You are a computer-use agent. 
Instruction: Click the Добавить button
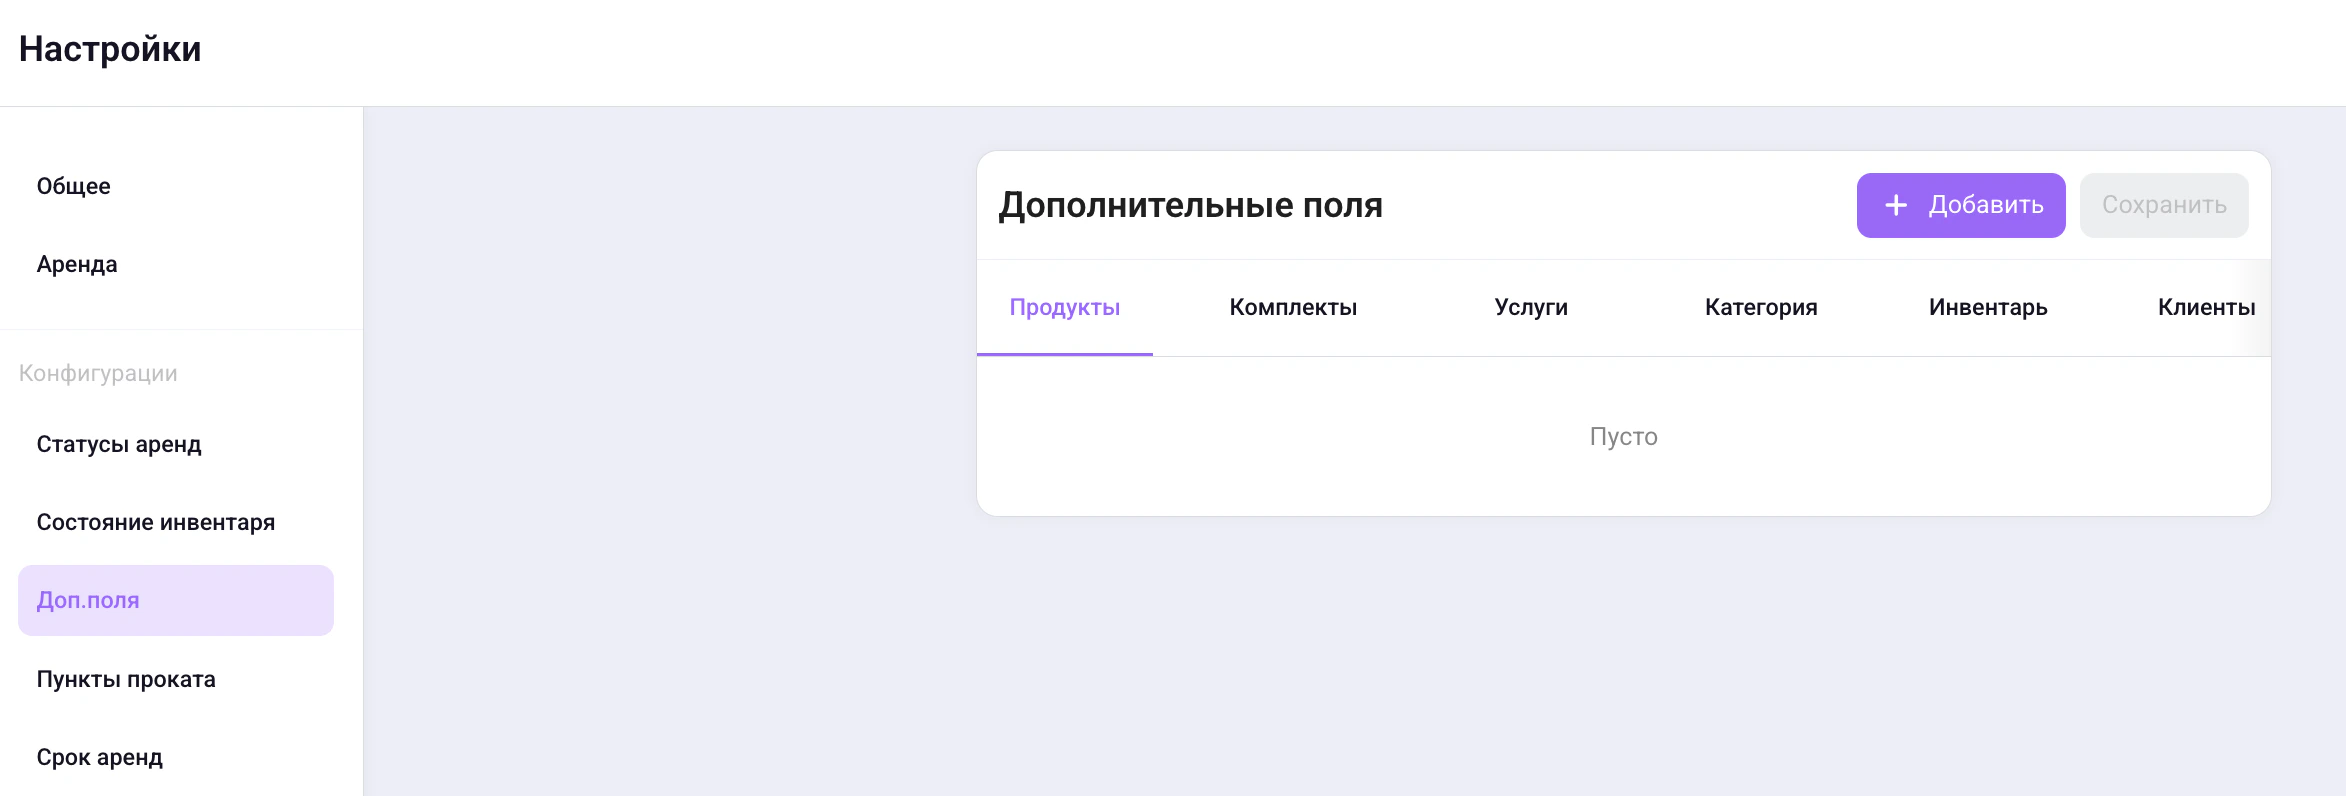[1960, 205]
